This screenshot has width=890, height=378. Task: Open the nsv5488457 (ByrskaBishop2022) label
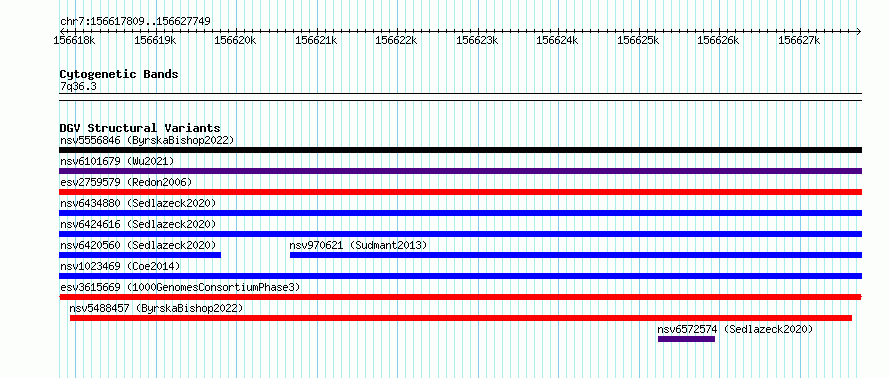tap(156, 308)
